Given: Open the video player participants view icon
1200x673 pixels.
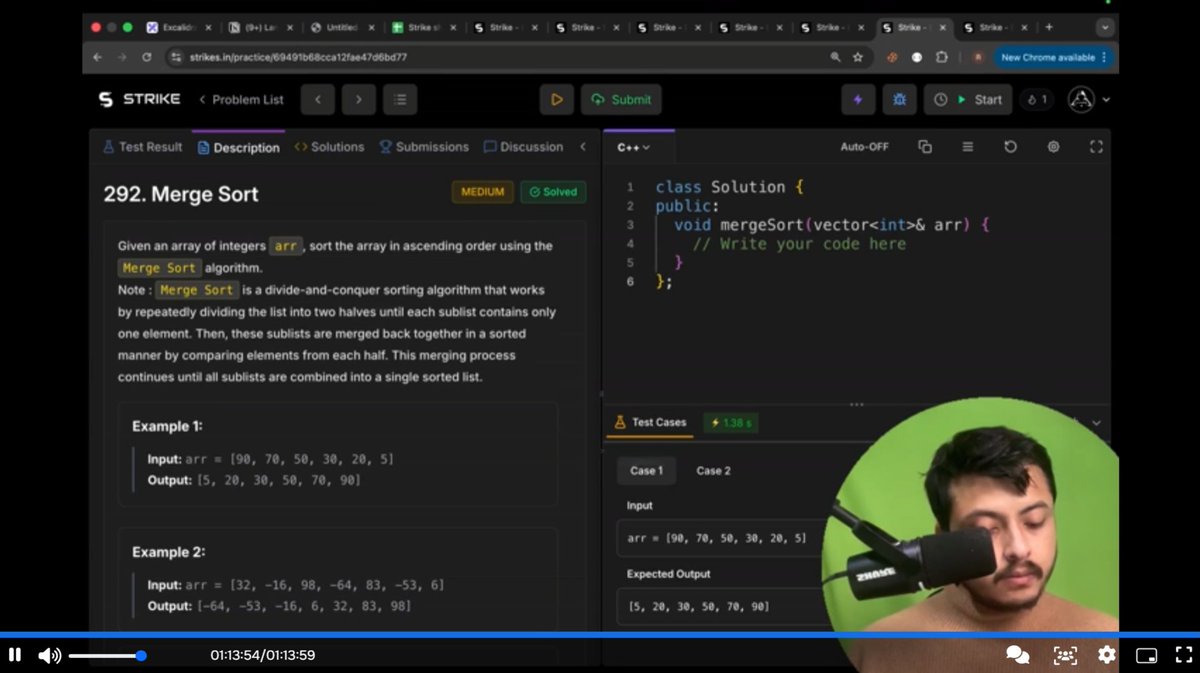Looking at the screenshot, I should point(1066,655).
